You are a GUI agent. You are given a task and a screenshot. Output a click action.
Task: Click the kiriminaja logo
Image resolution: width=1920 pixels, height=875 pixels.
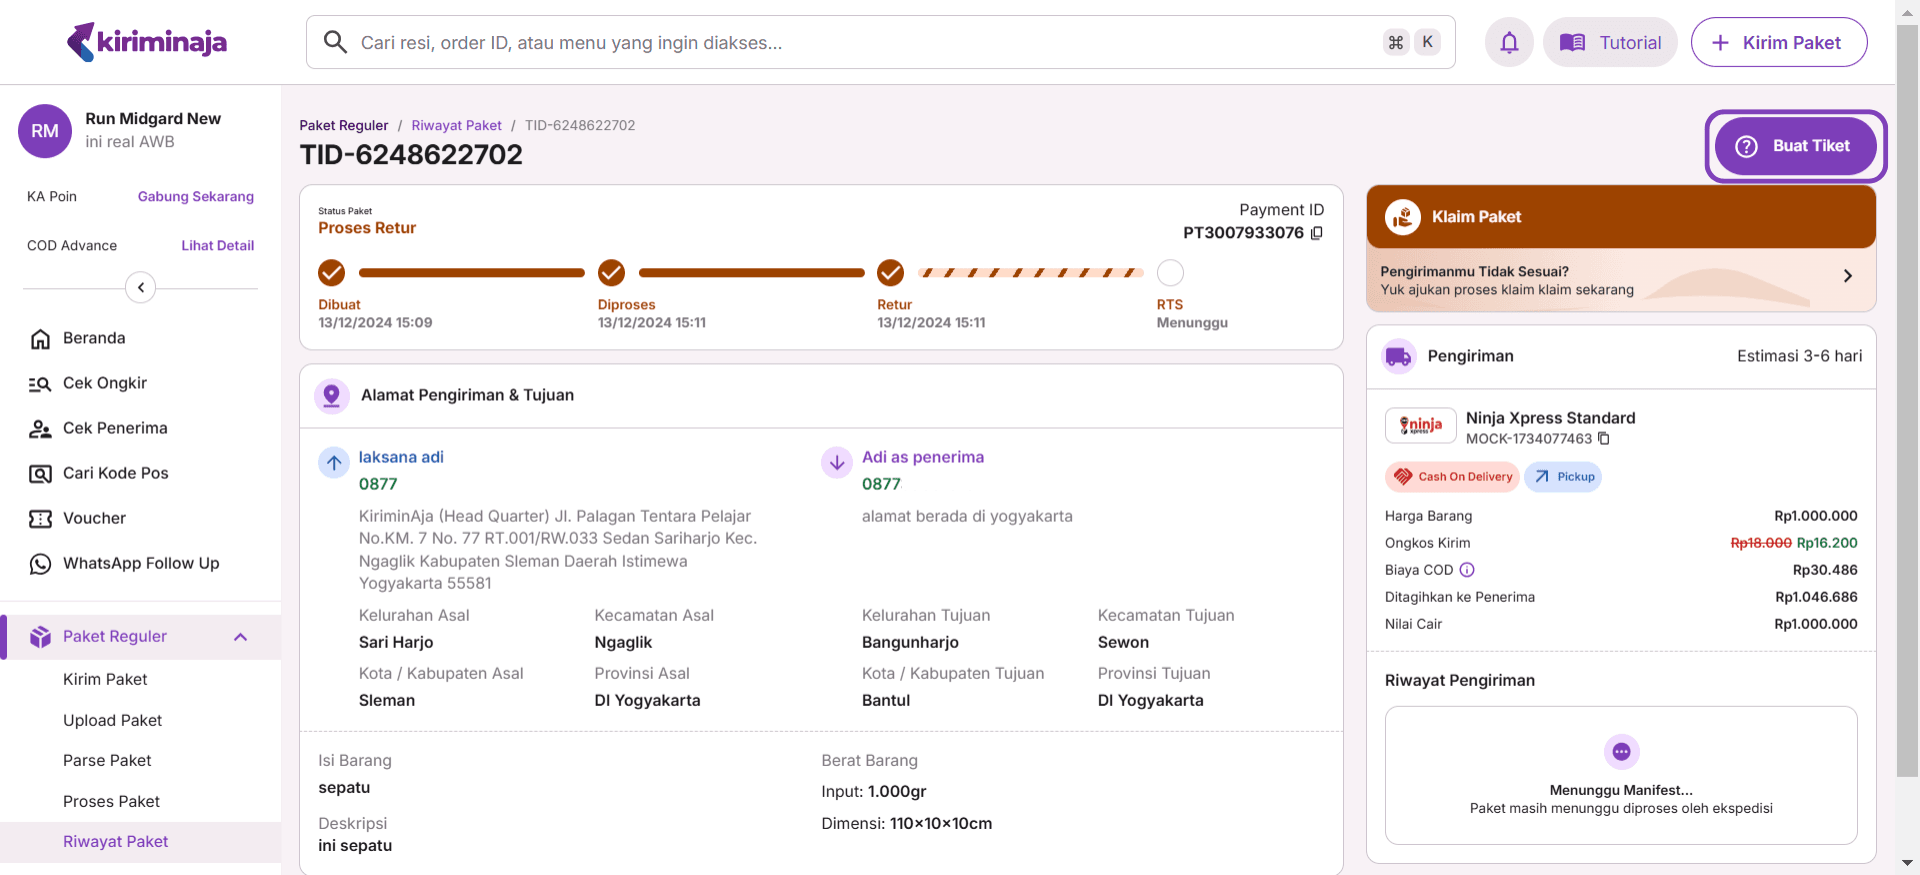click(147, 42)
